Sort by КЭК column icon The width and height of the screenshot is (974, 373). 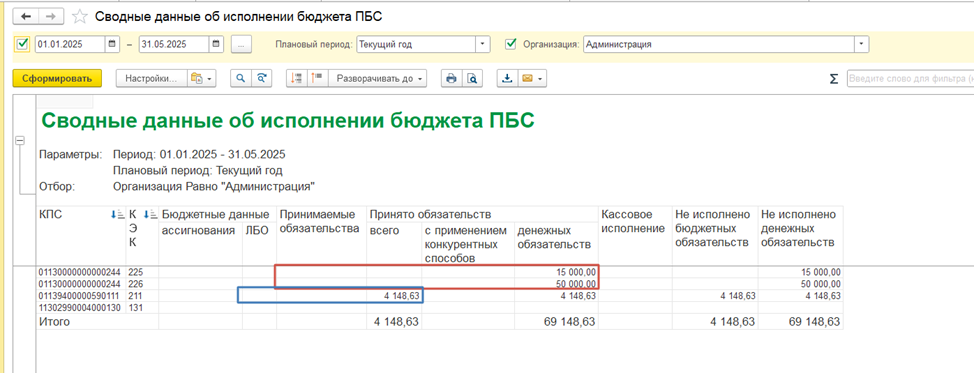pyautogui.click(x=150, y=214)
